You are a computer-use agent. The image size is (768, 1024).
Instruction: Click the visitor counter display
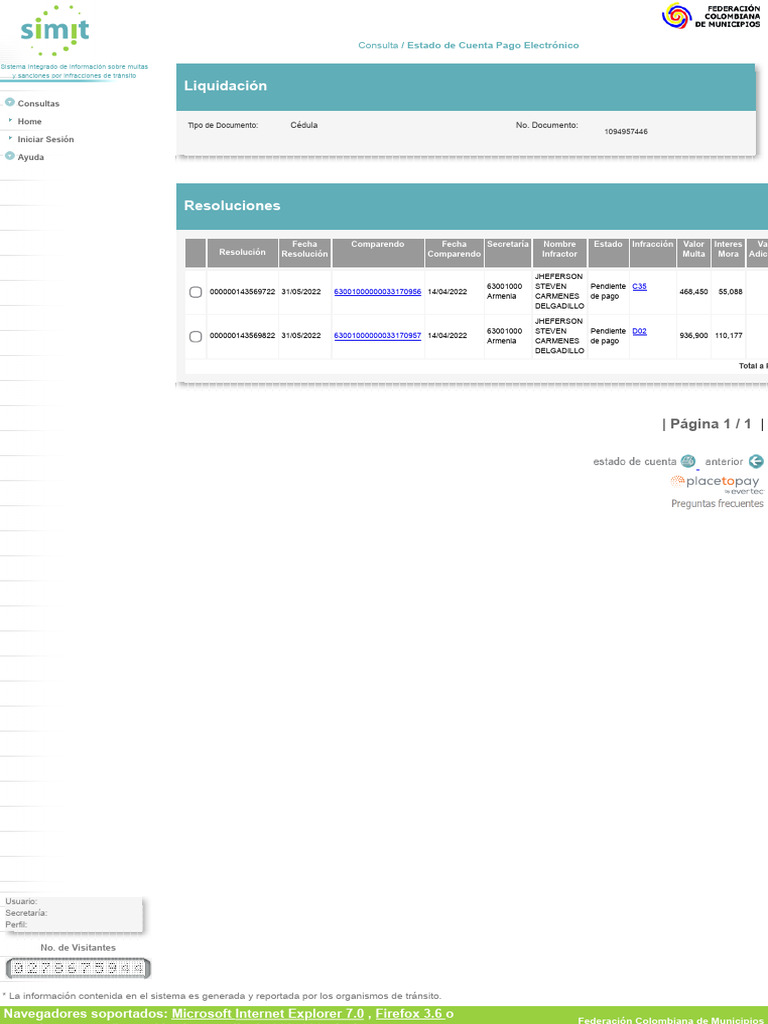pyautogui.click(x=78, y=968)
